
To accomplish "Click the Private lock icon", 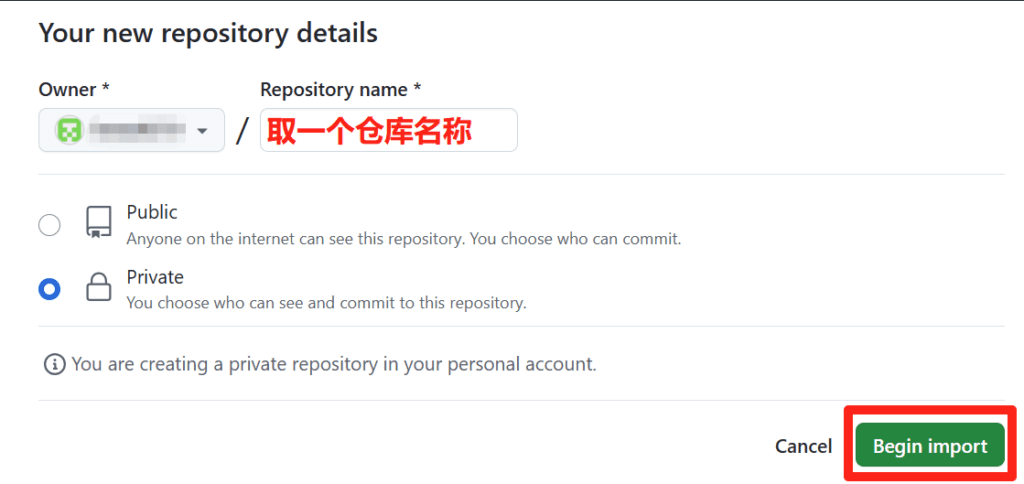I will (98, 289).
